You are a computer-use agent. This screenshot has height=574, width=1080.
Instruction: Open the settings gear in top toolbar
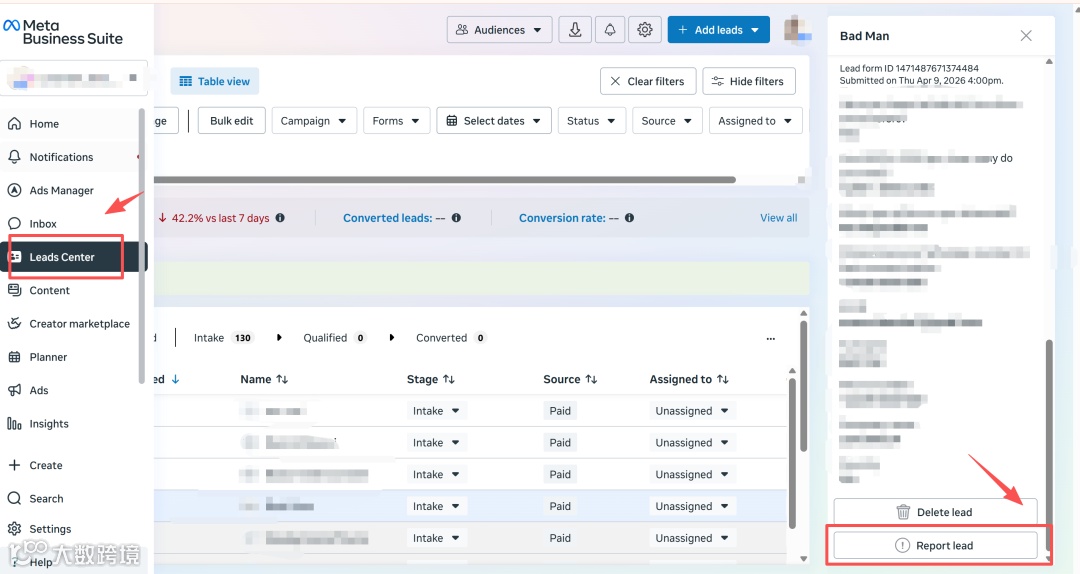[645, 30]
